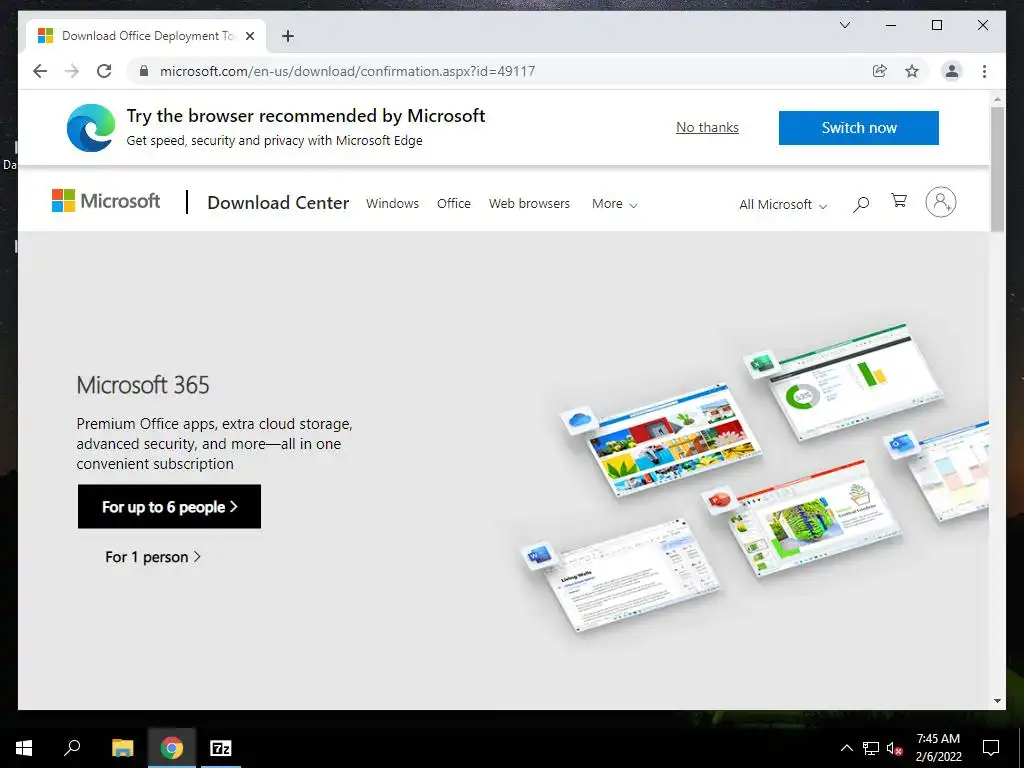Open a new browser tab
Image resolution: width=1024 pixels, height=768 pixels.
[x=287, y=36]
